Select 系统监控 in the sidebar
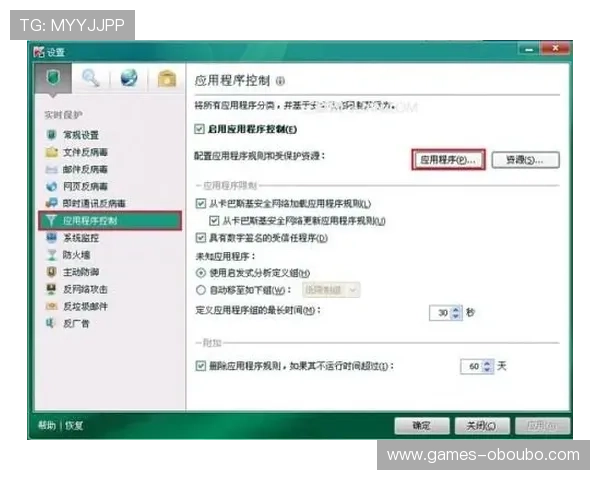 [81, 238]
